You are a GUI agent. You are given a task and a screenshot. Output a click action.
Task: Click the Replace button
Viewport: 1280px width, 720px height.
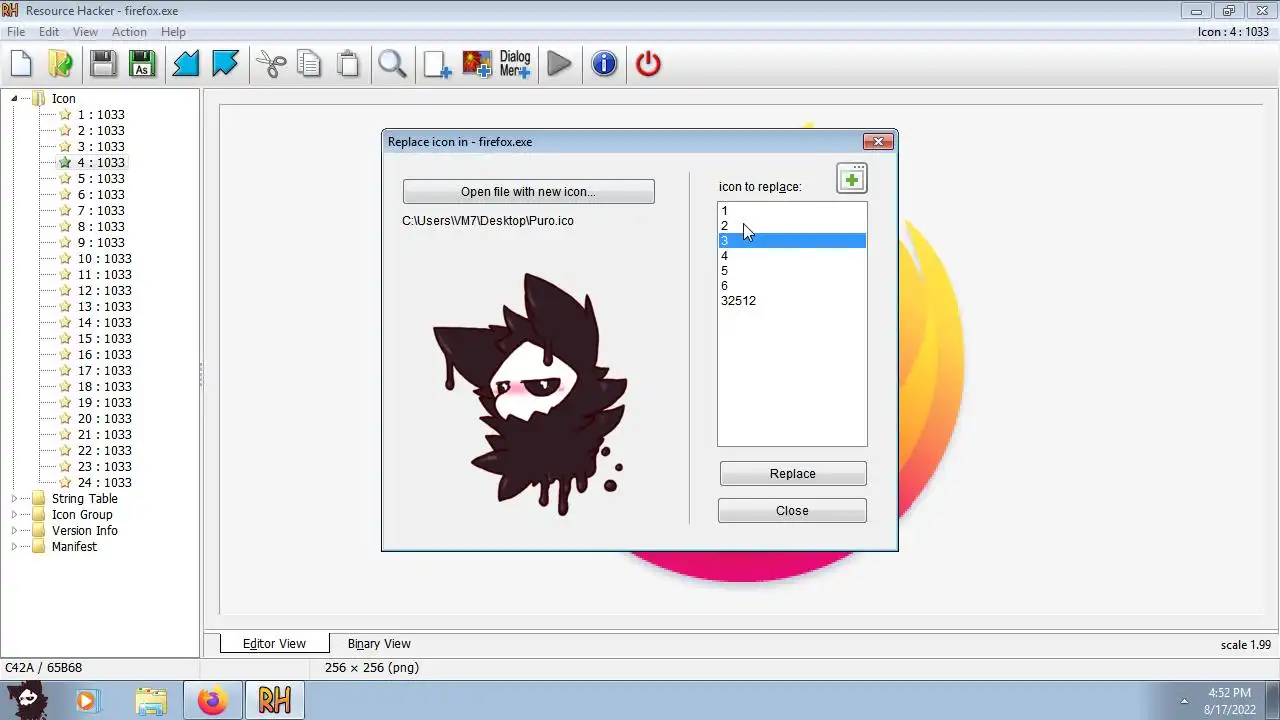792,473
